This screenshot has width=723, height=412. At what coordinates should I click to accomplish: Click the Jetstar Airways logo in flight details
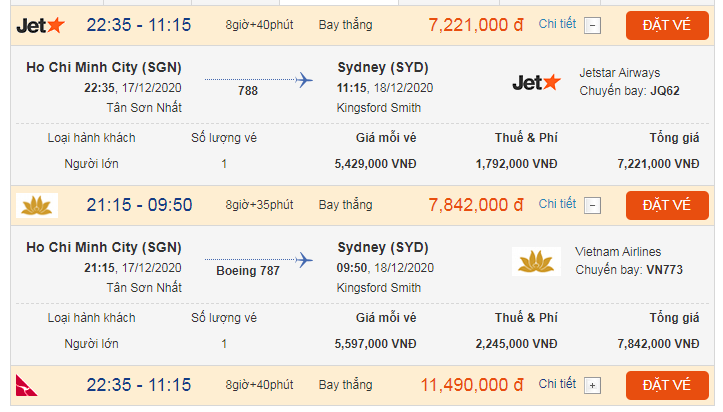[536, 82]
